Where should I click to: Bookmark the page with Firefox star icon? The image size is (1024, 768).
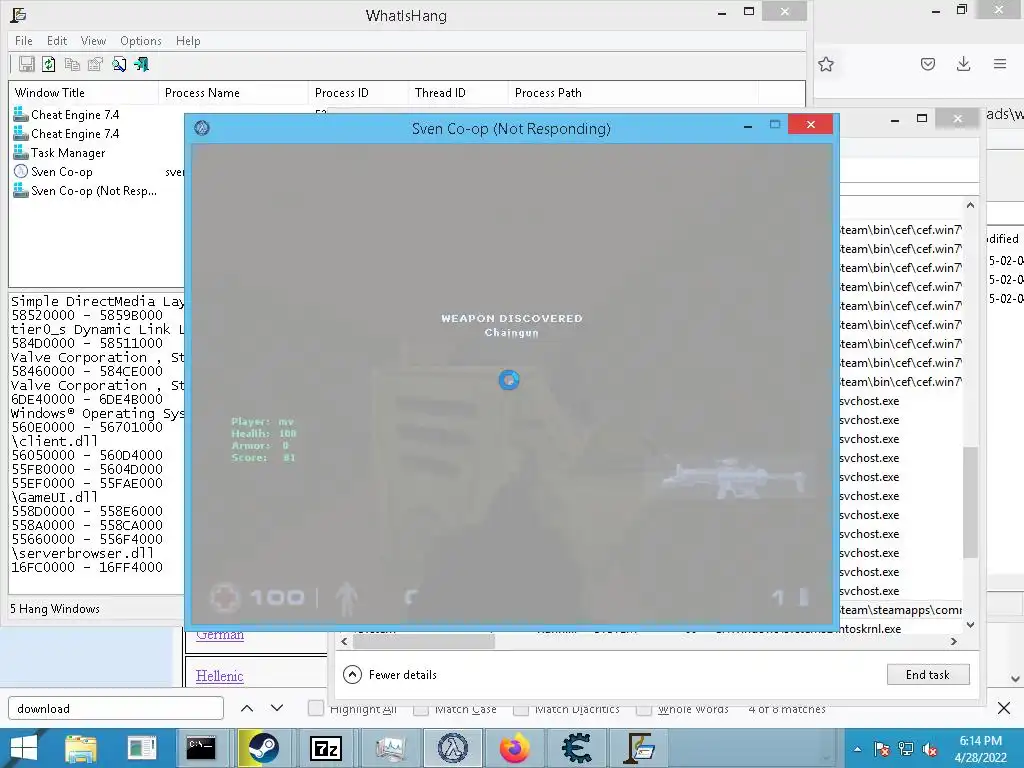point(826,64)
